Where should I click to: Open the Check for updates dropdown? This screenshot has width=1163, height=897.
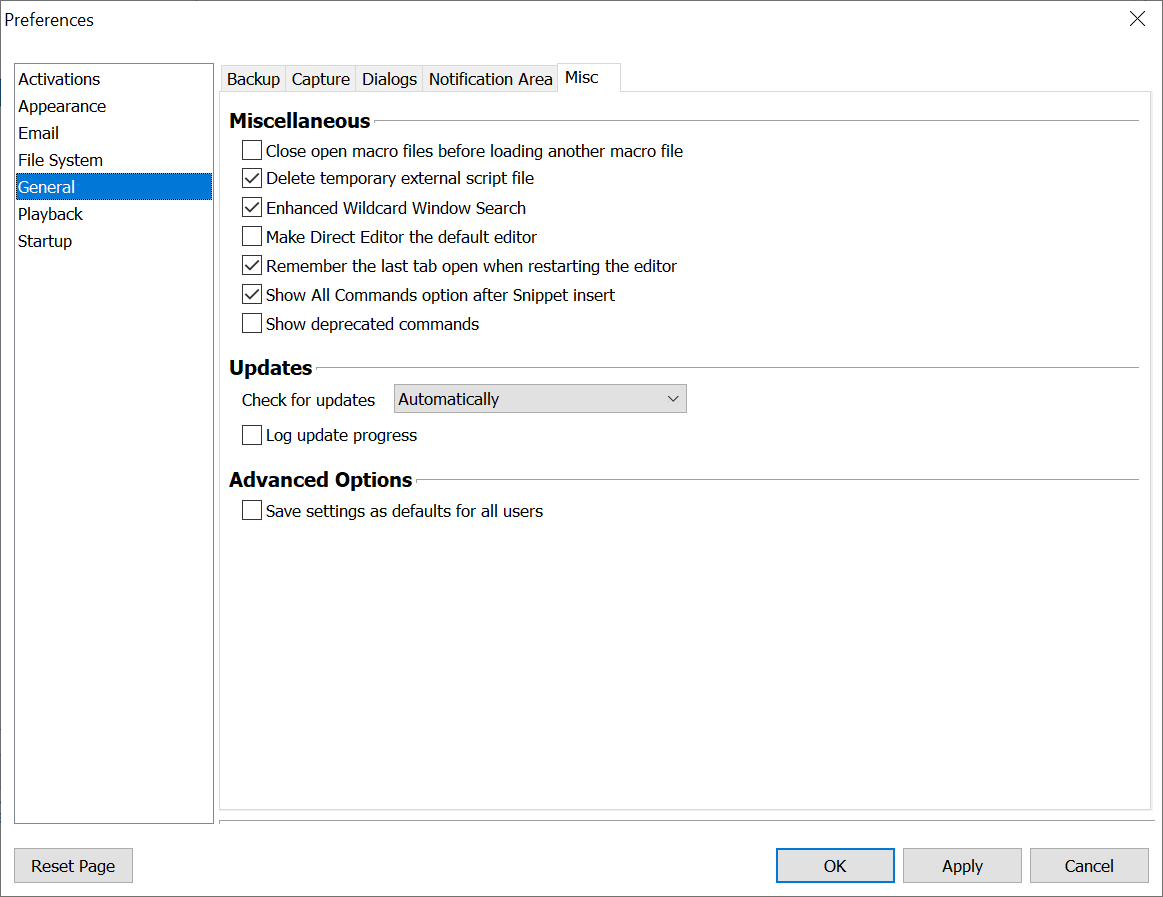(x=540, y=399)
